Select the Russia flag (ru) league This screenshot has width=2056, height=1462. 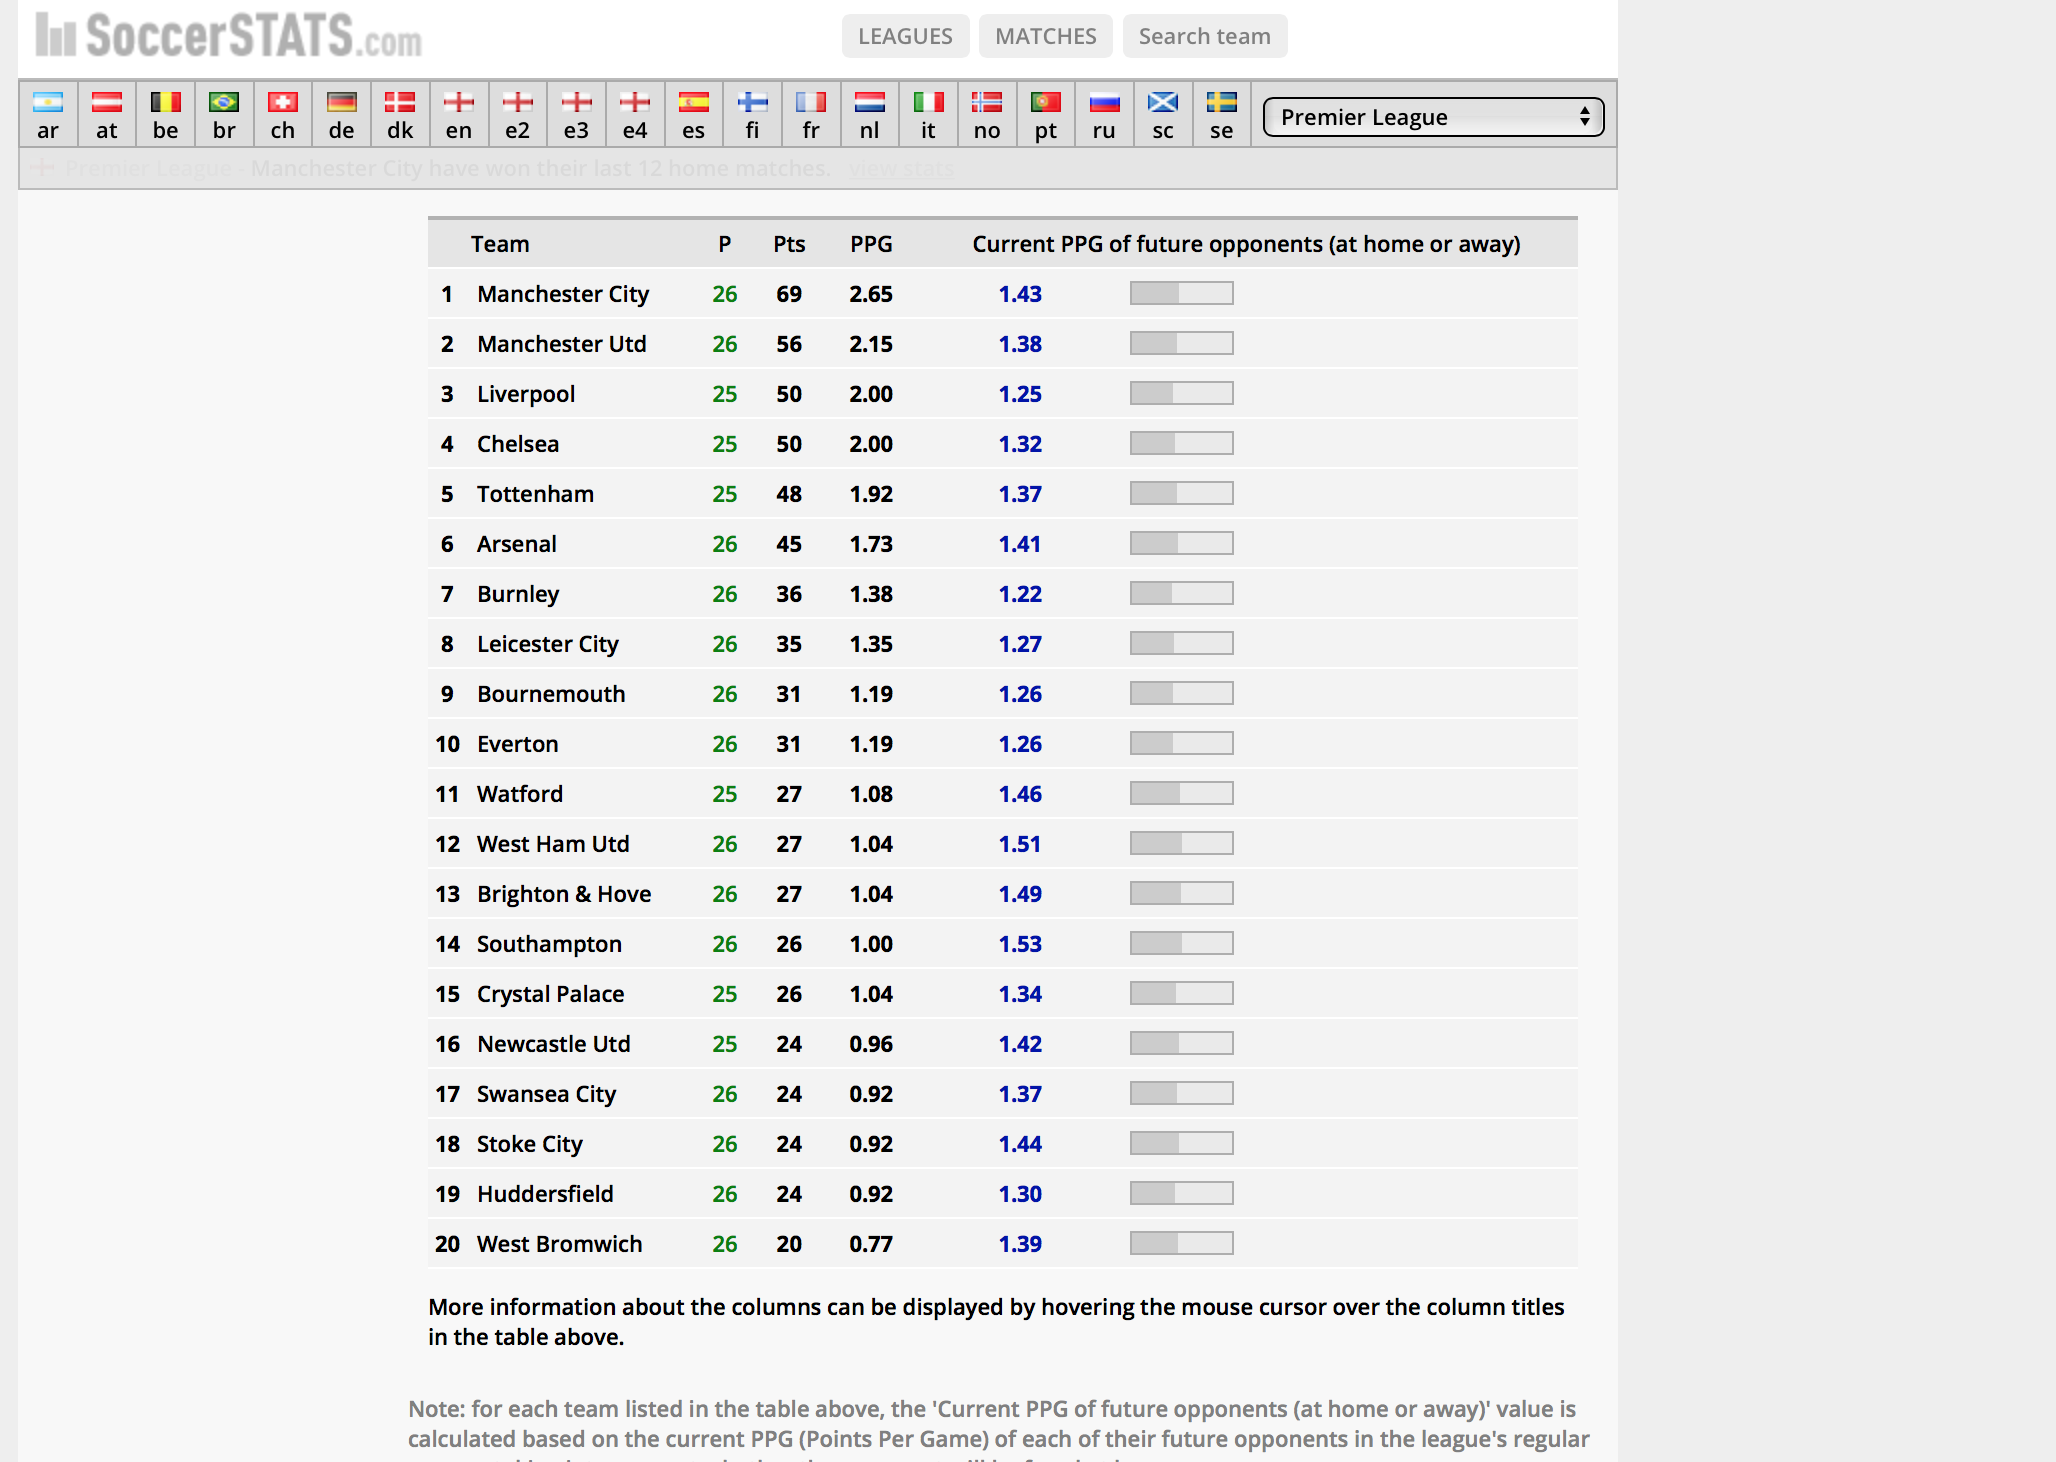pyautogui.click(x=1104, y=115)
